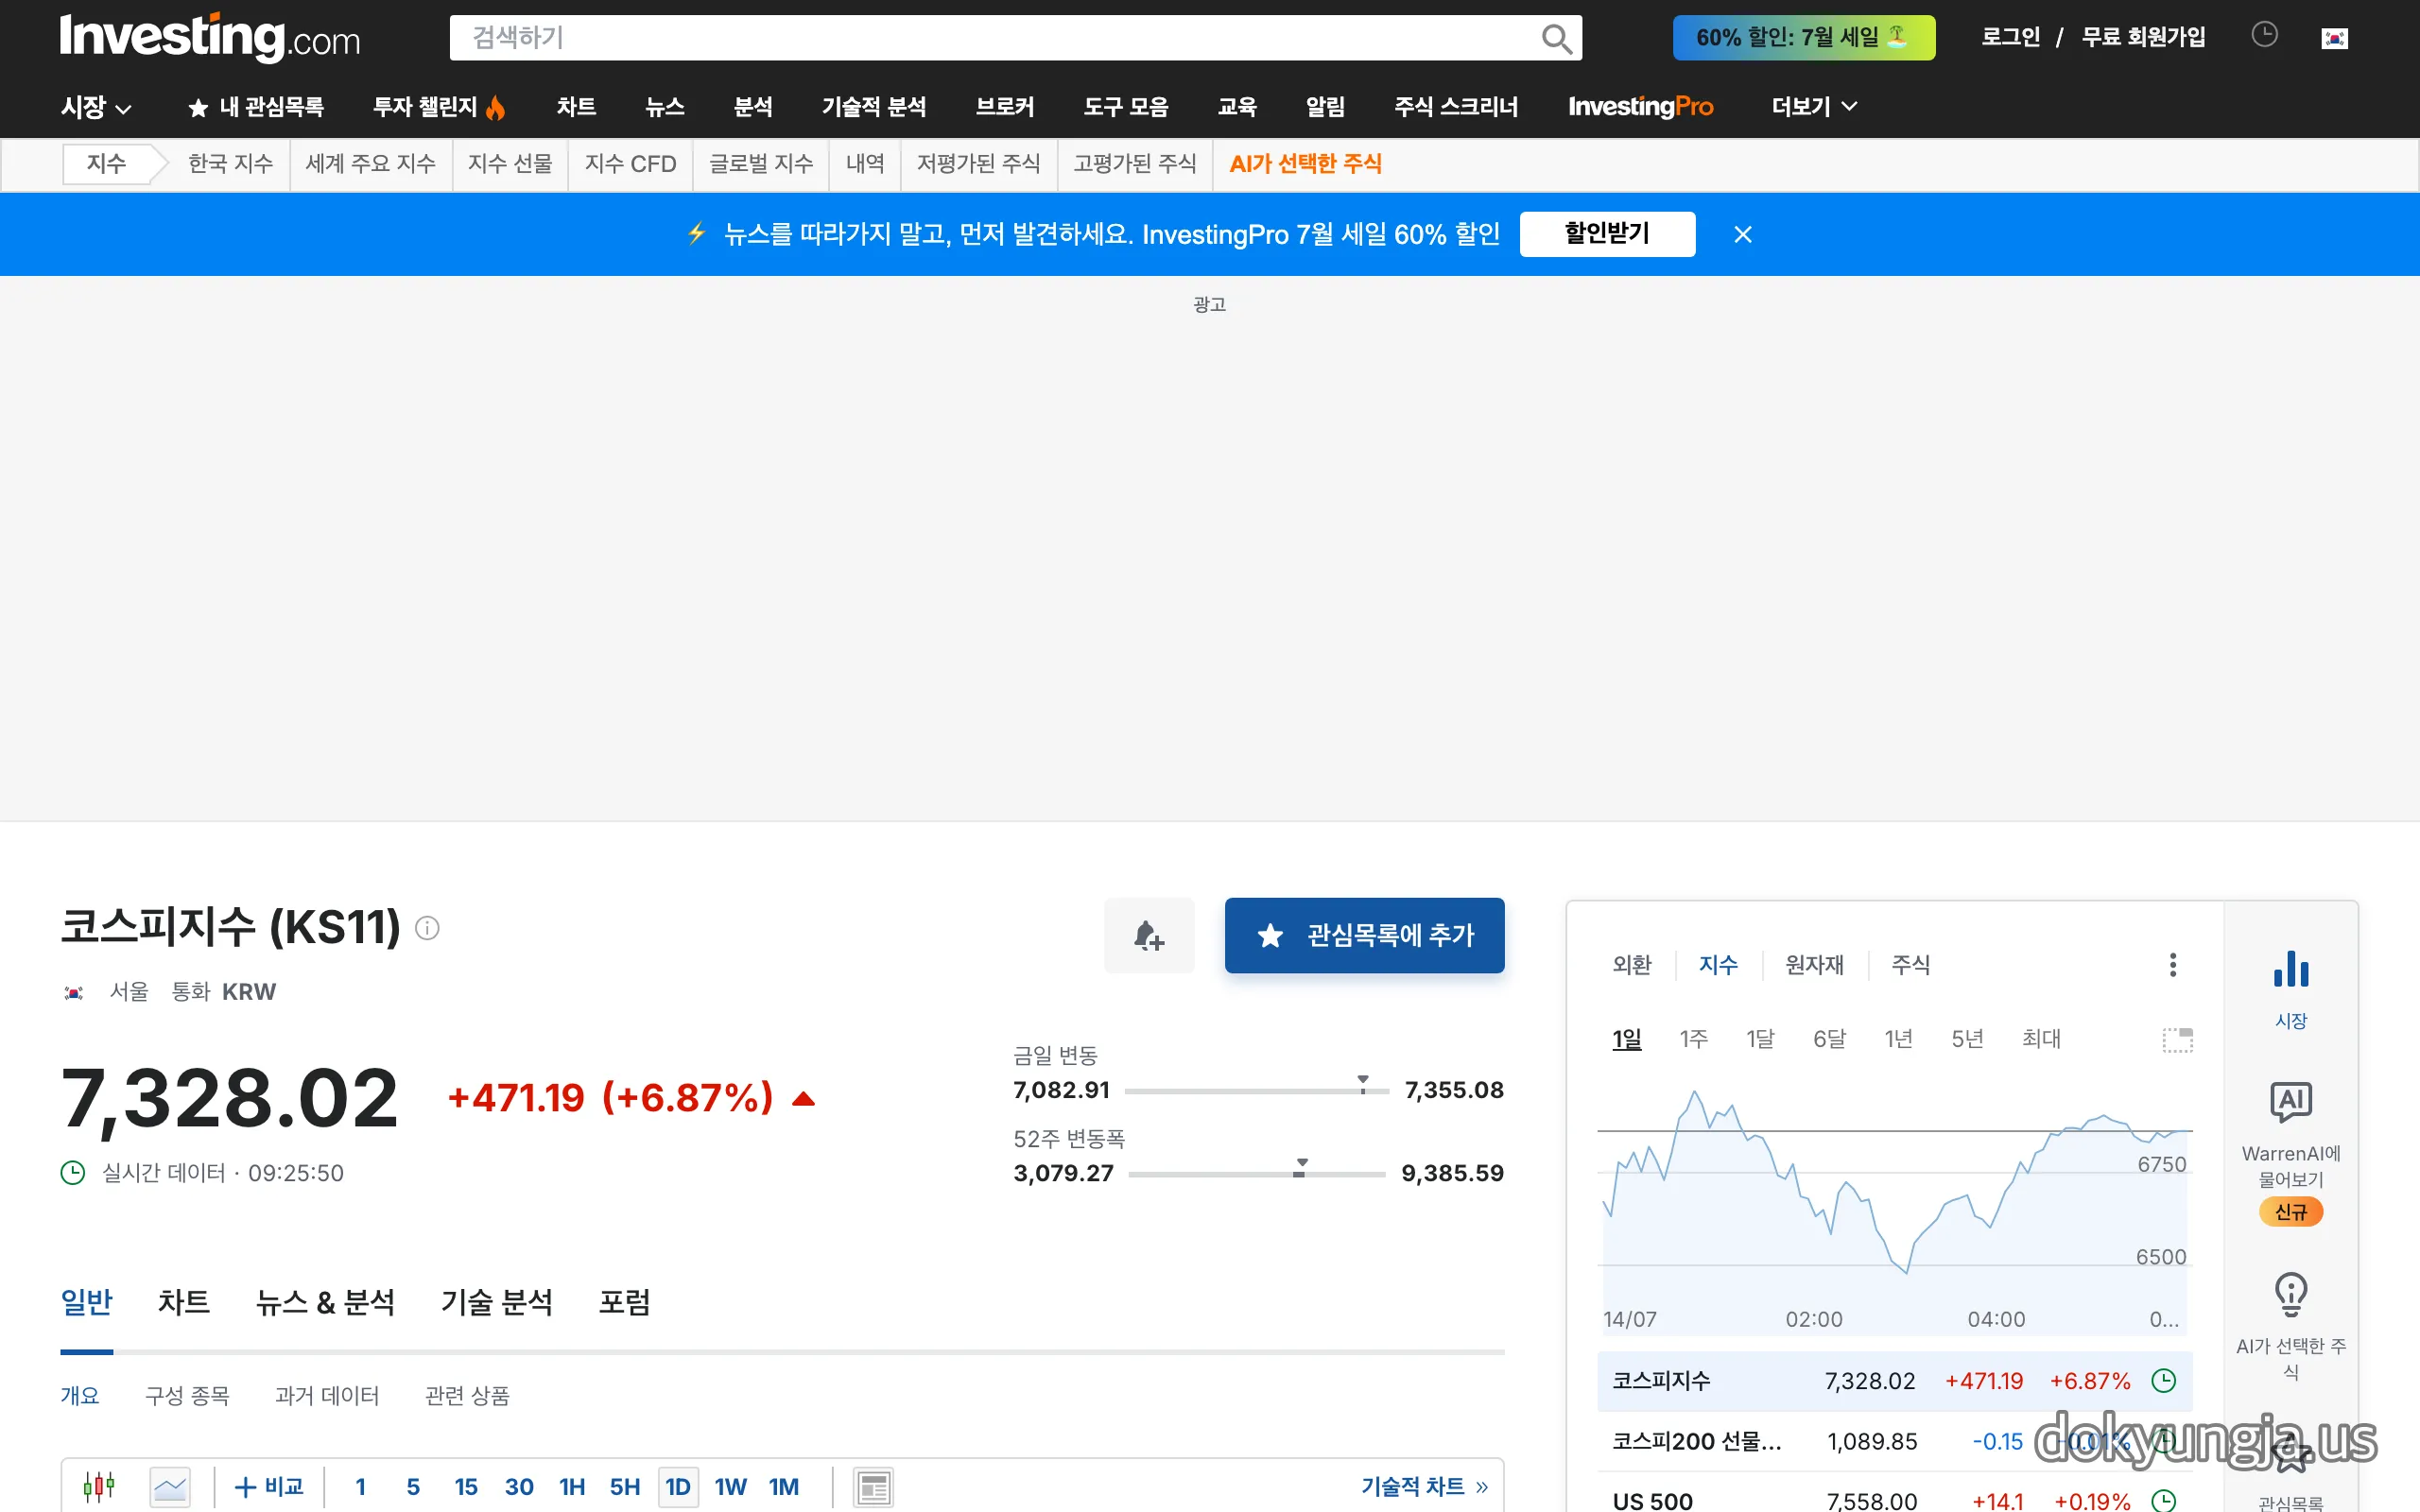Open the clock icon in header
The width and height of the screenshot is (2420, 1512).
click(2264, 35)
